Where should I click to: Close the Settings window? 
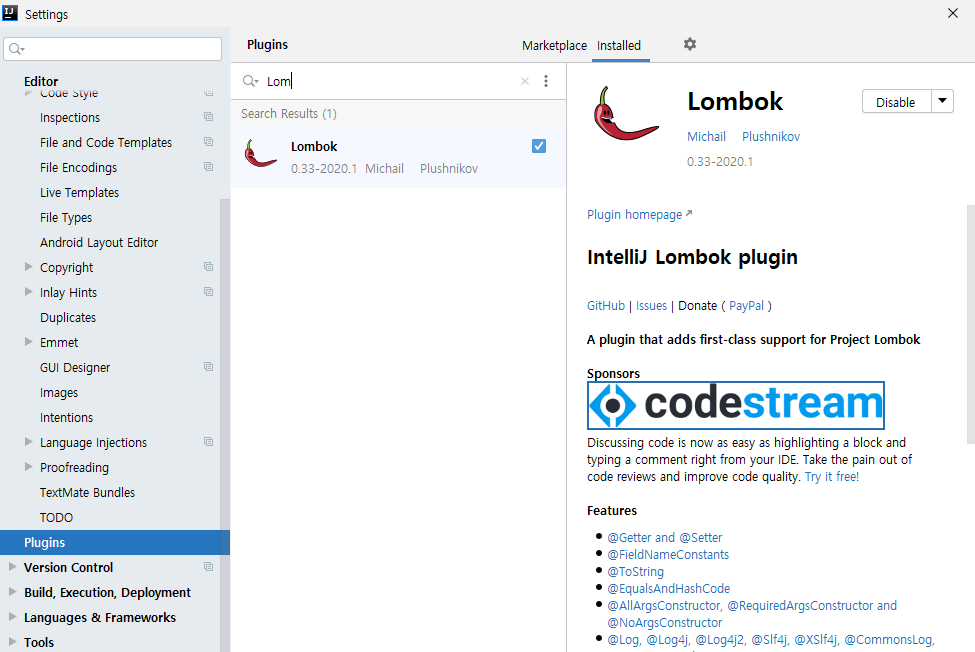(953, 13)
